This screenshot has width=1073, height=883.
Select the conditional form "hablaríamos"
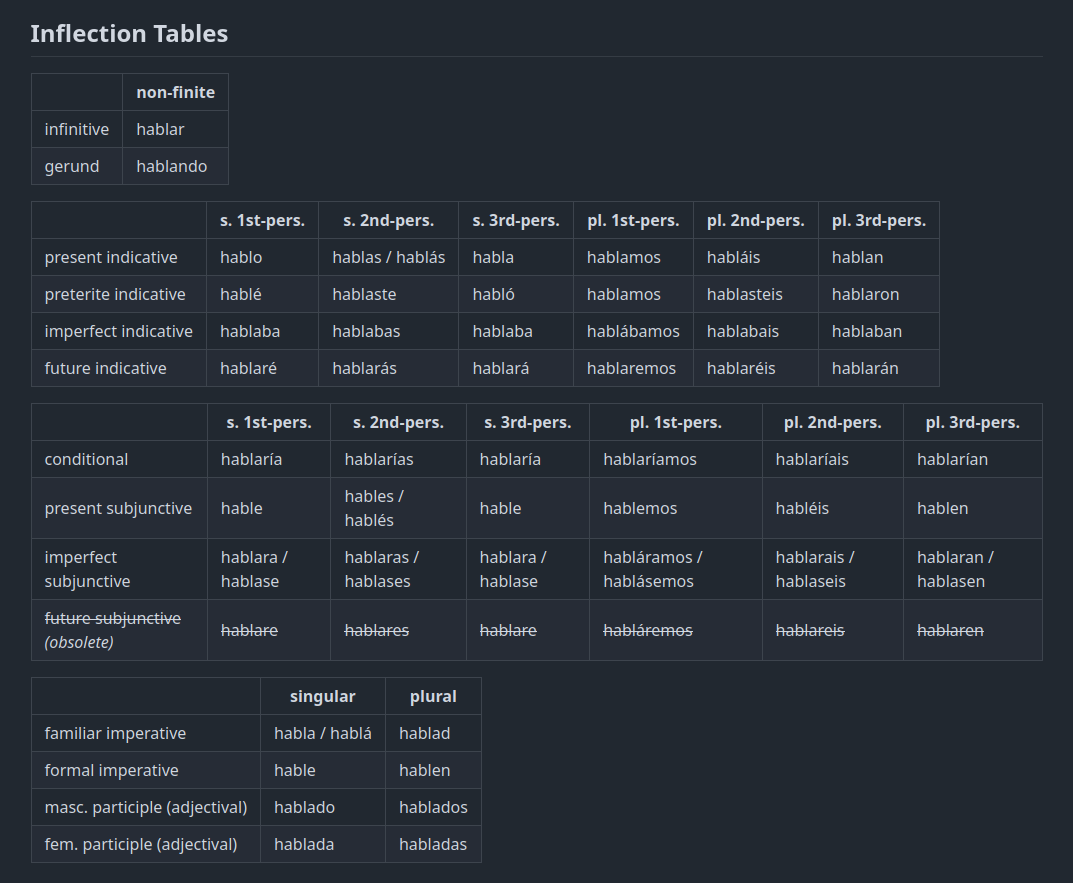click(648, 459)
